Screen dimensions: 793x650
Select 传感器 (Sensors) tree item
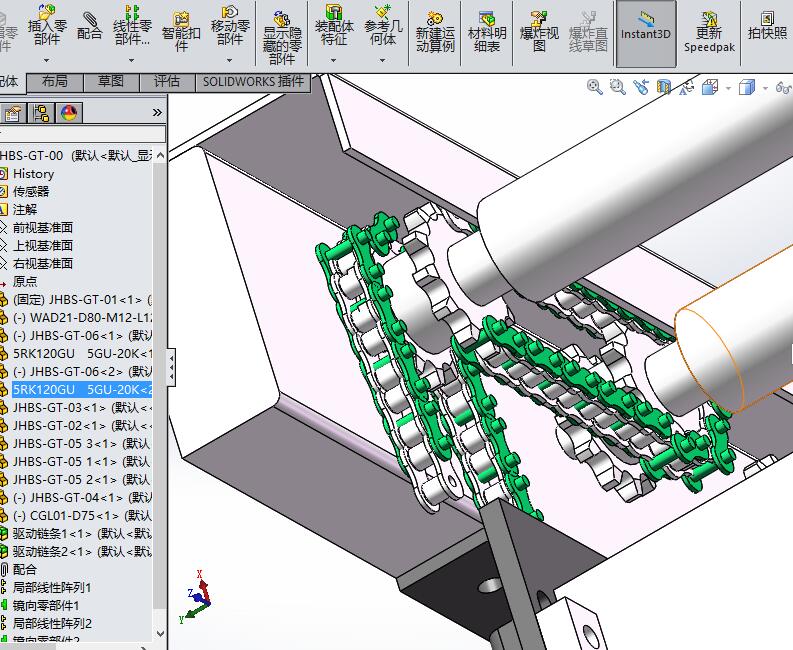pyautogui.click(x=31, y=192)
